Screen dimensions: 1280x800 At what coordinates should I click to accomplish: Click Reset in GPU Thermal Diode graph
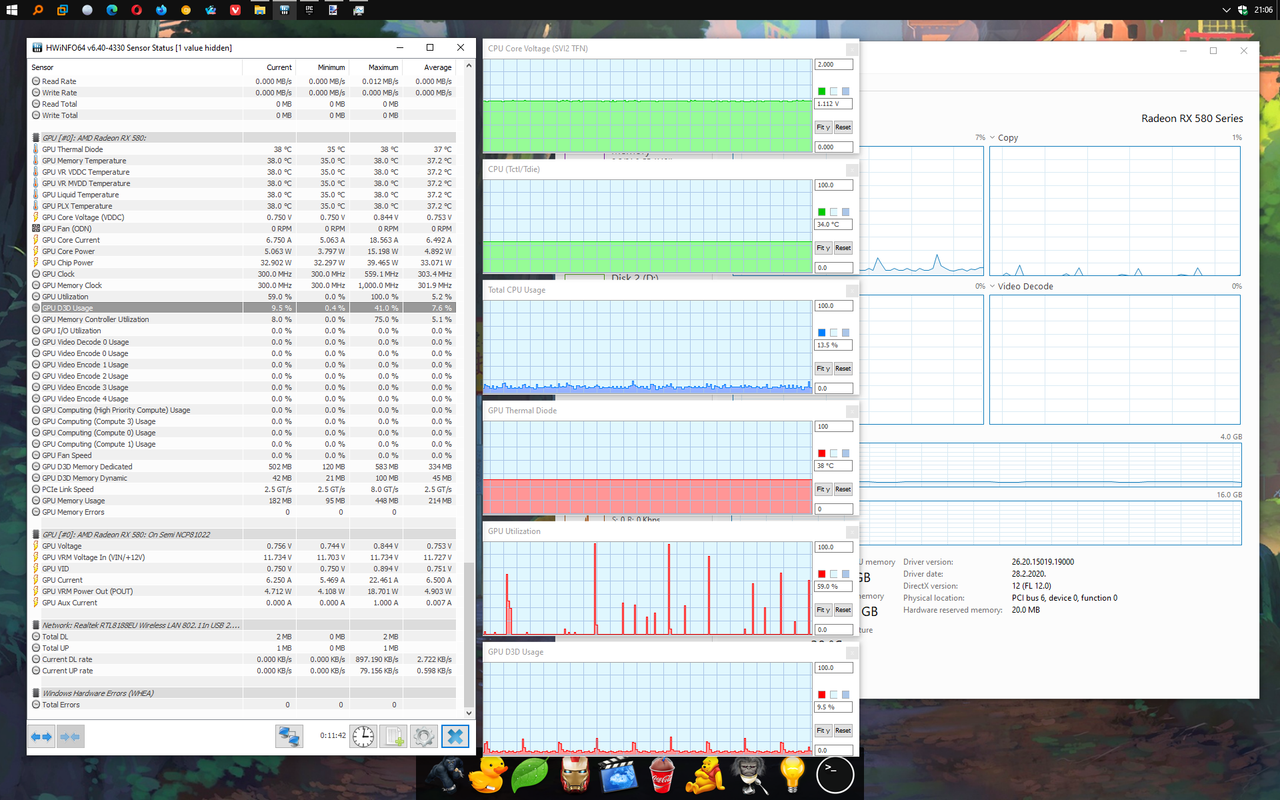[843, 489]
